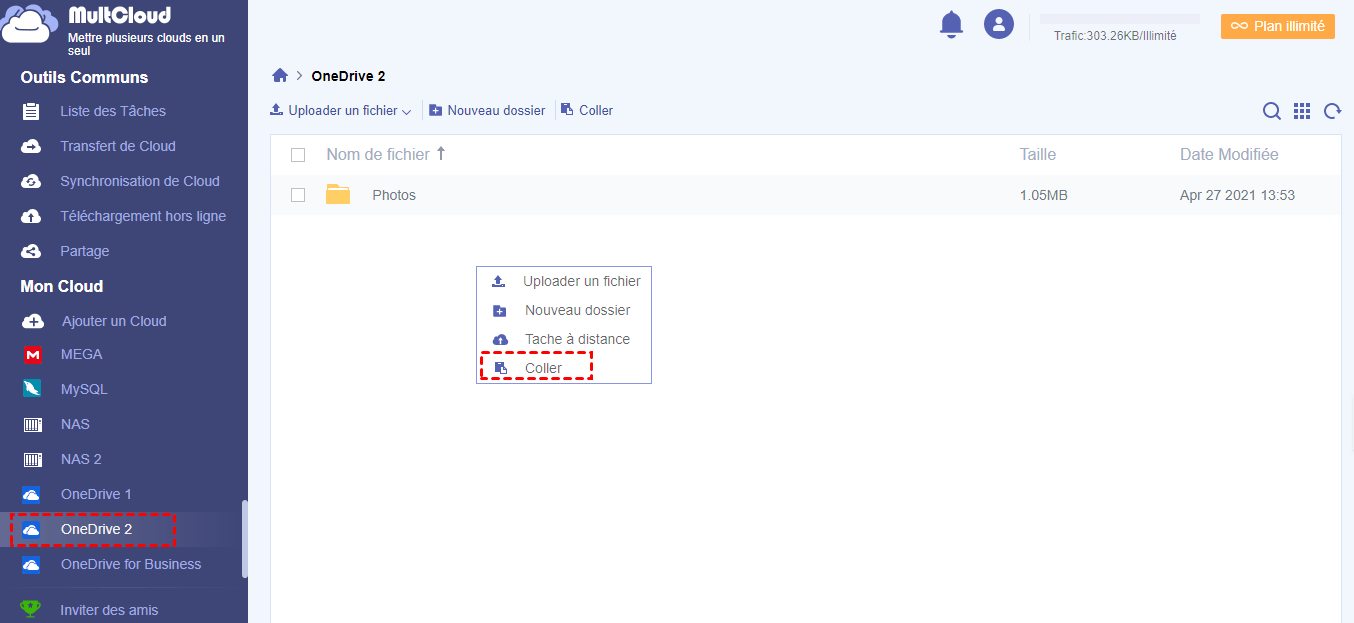Open Téléchargement hors ligne
The height and width of the screenshot is (623, 1354).
143,216
